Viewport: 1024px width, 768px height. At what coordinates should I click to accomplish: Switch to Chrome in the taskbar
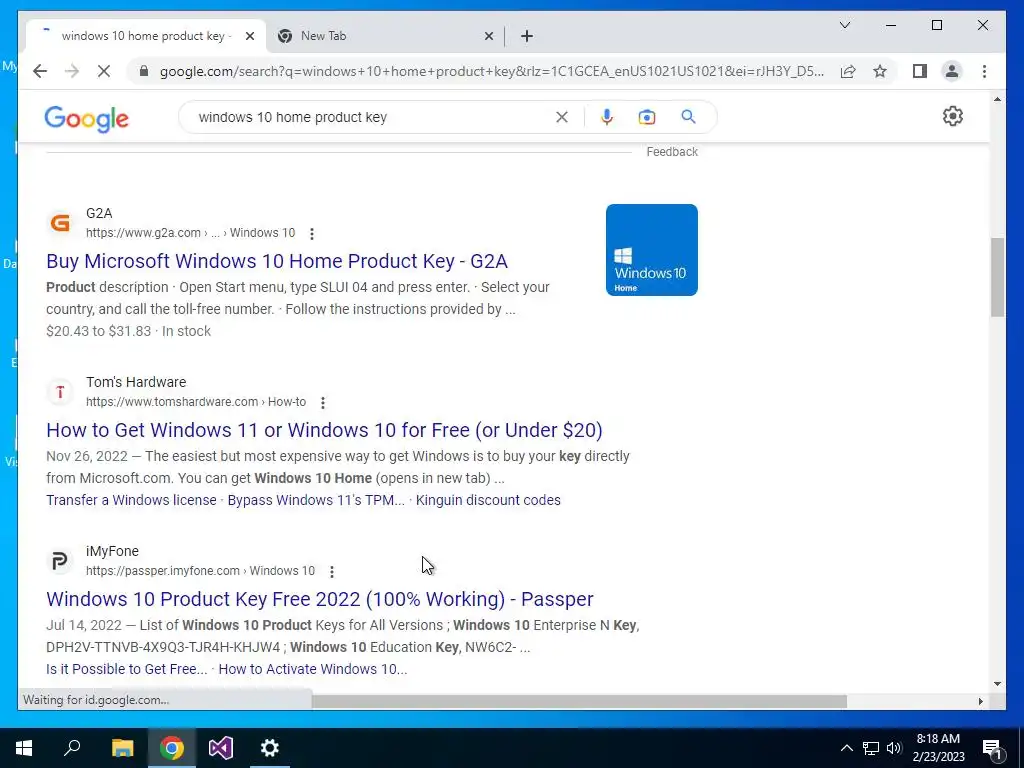172,748
